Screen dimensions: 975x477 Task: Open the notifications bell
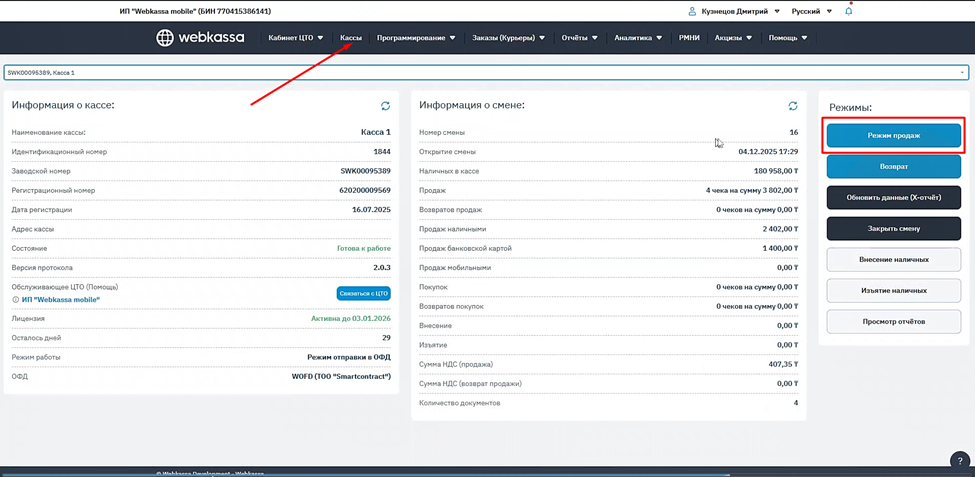pos(849,11)
